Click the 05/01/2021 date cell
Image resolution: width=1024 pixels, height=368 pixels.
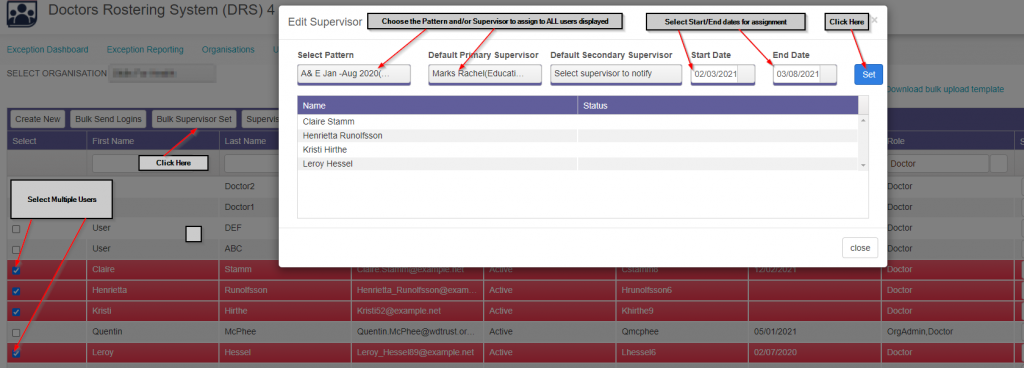(x=814, y=331)
